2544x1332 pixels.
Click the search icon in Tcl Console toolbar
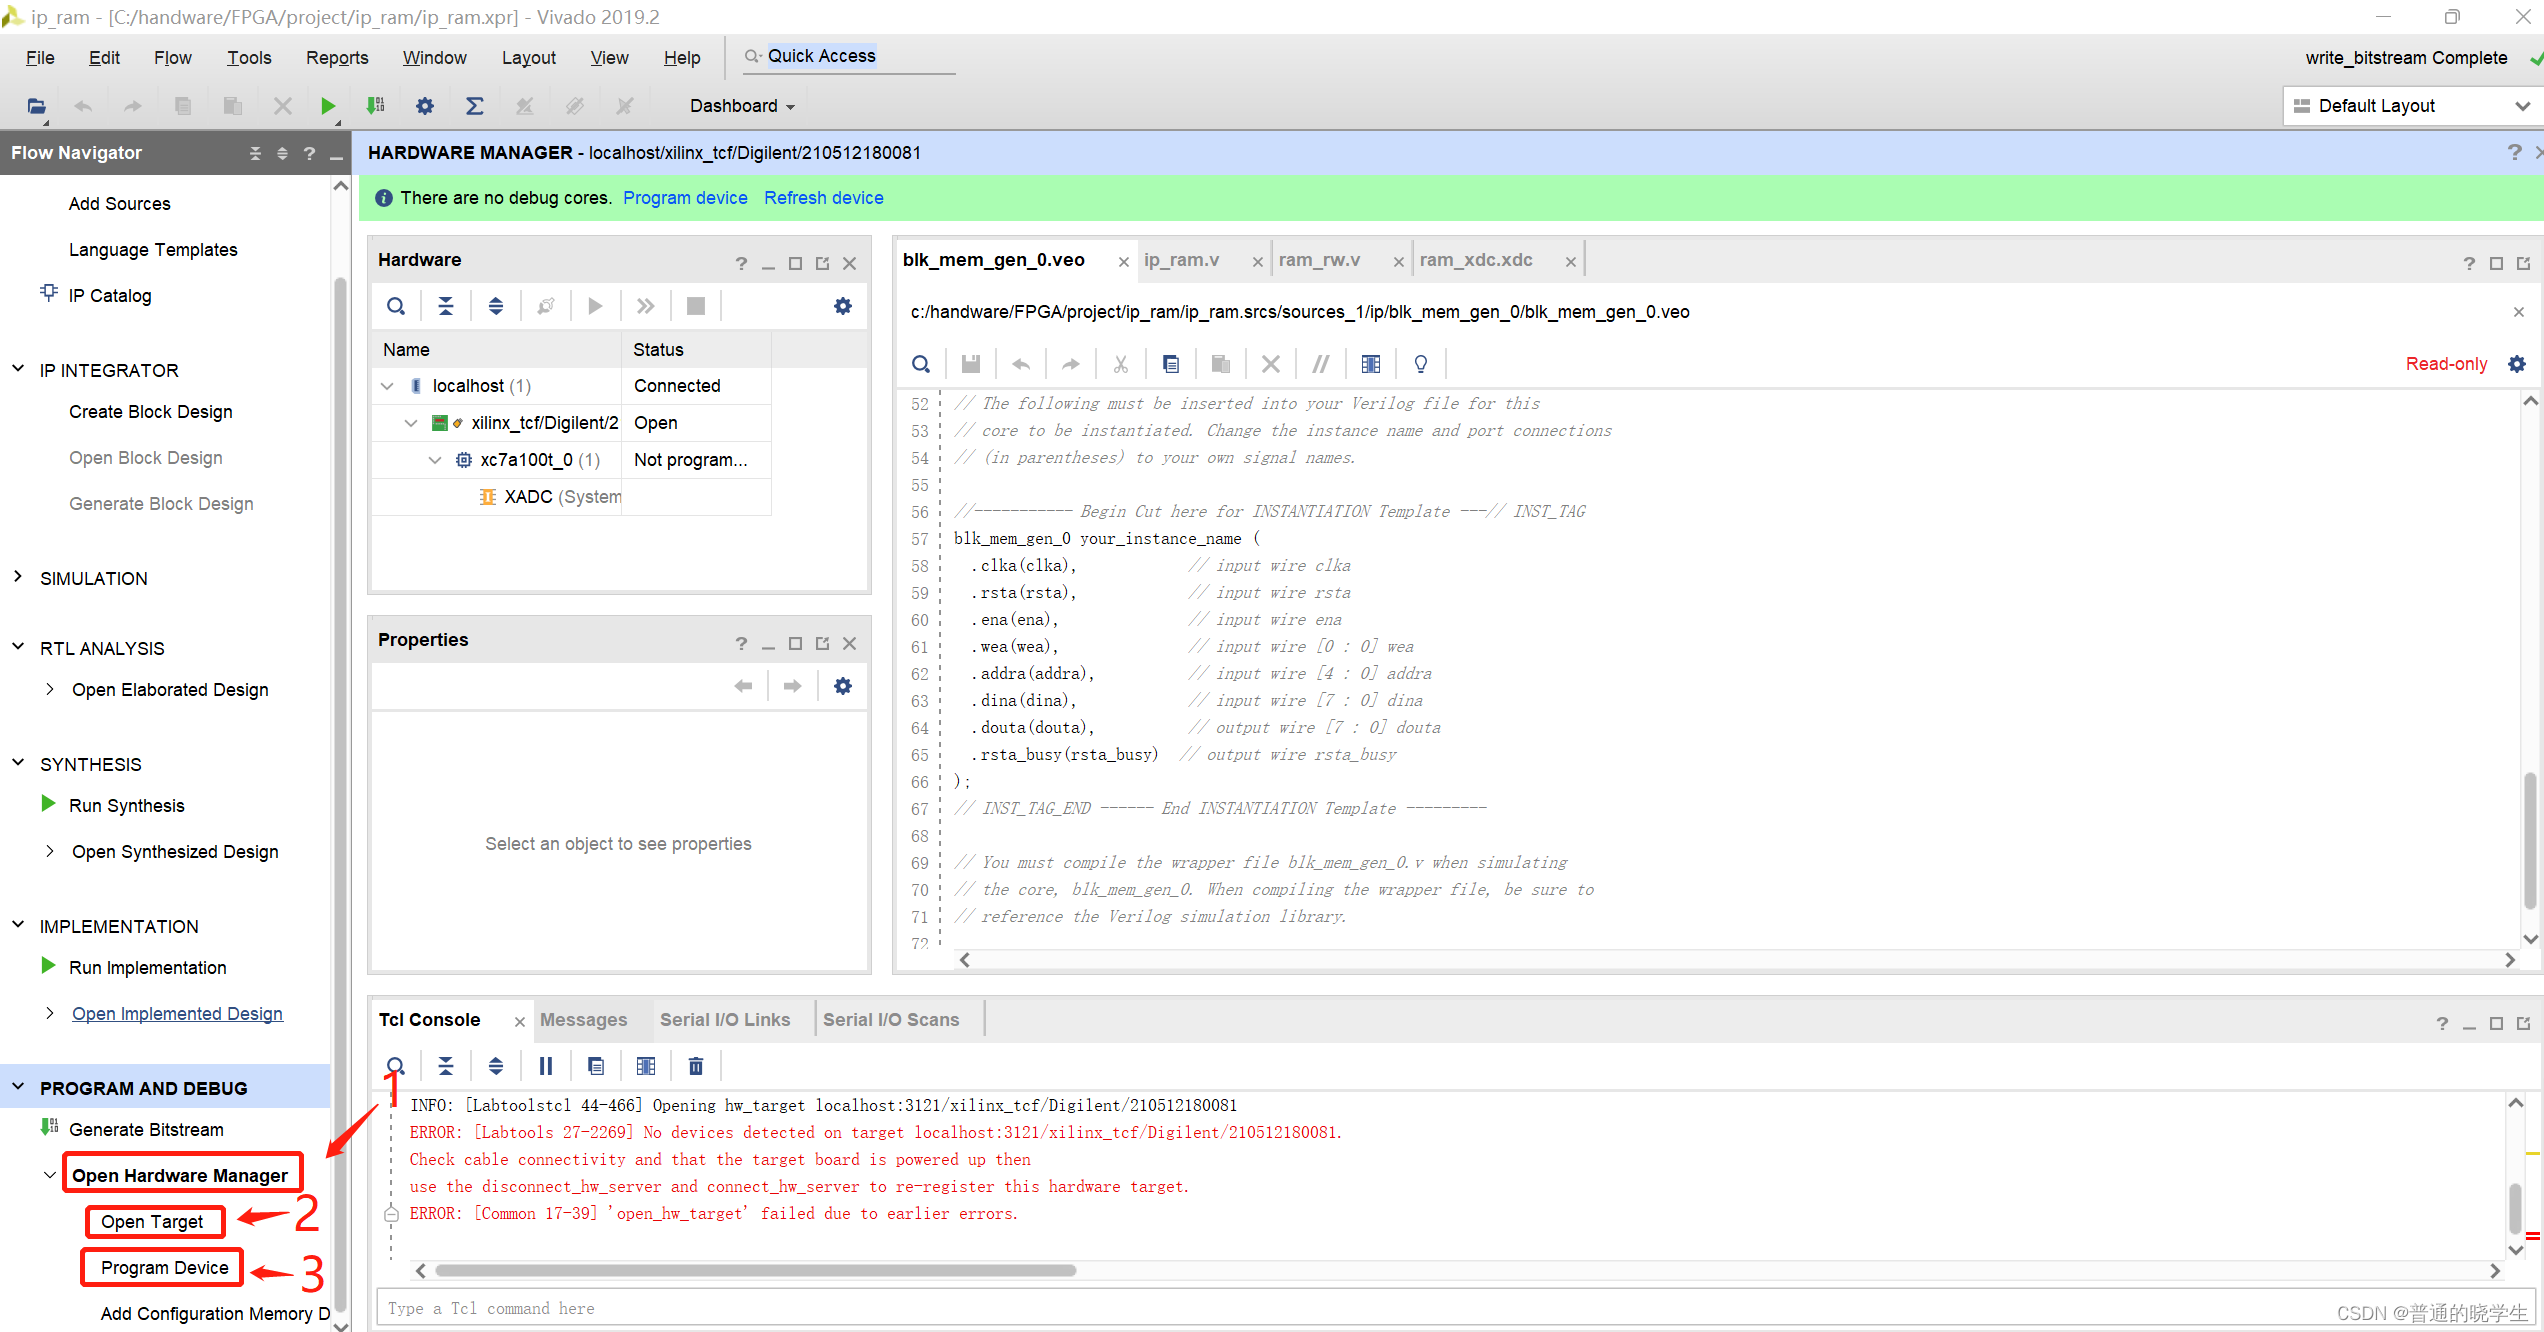point(395,1065)
